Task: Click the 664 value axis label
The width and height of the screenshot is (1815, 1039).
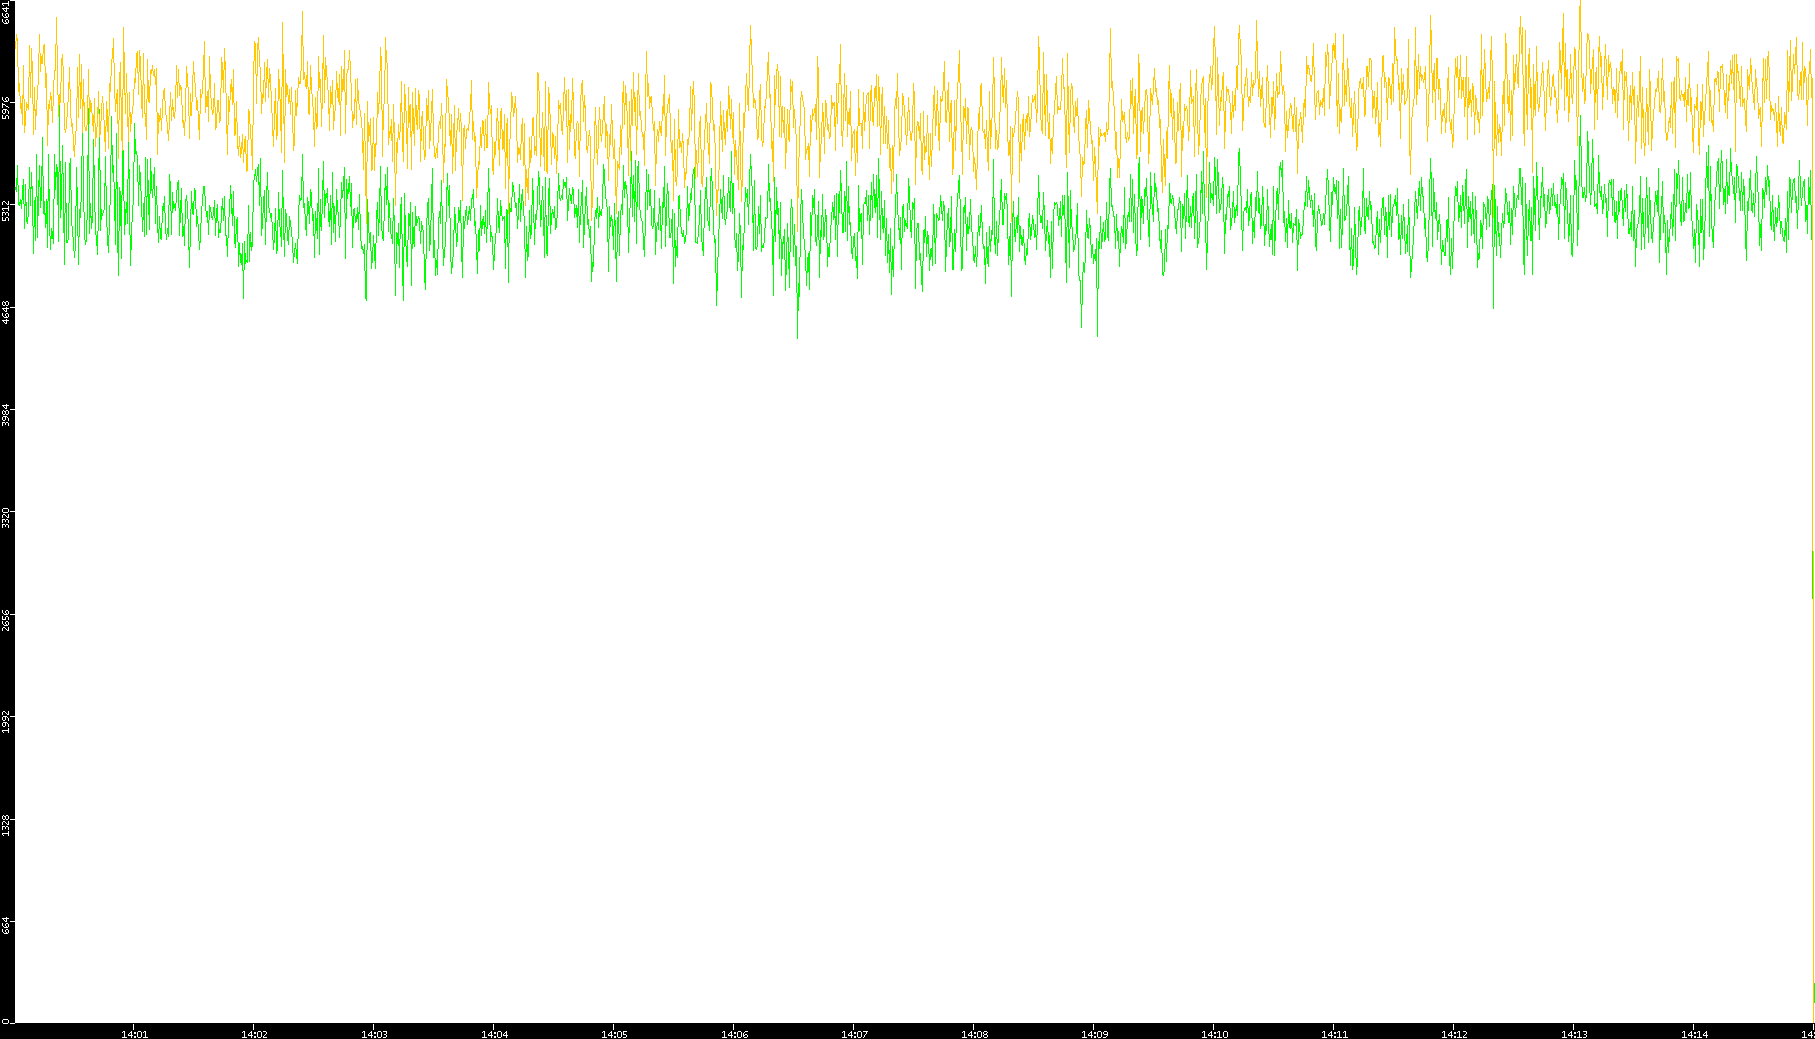Action: [x=6, y=927]
